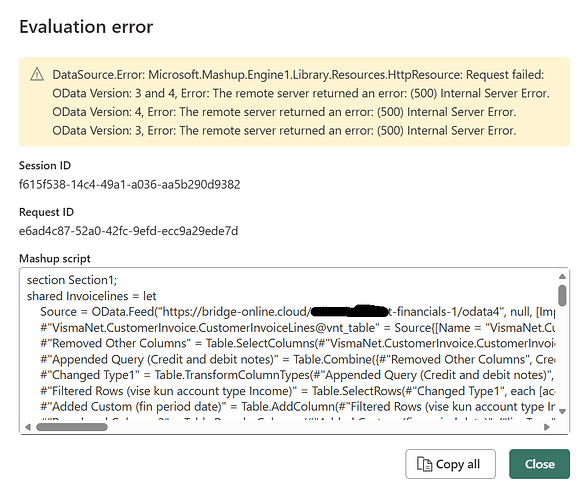Click the "Added Custom (fin period date)" line
Viewport: 585px width, 500px height.
(x=297, y=406)
